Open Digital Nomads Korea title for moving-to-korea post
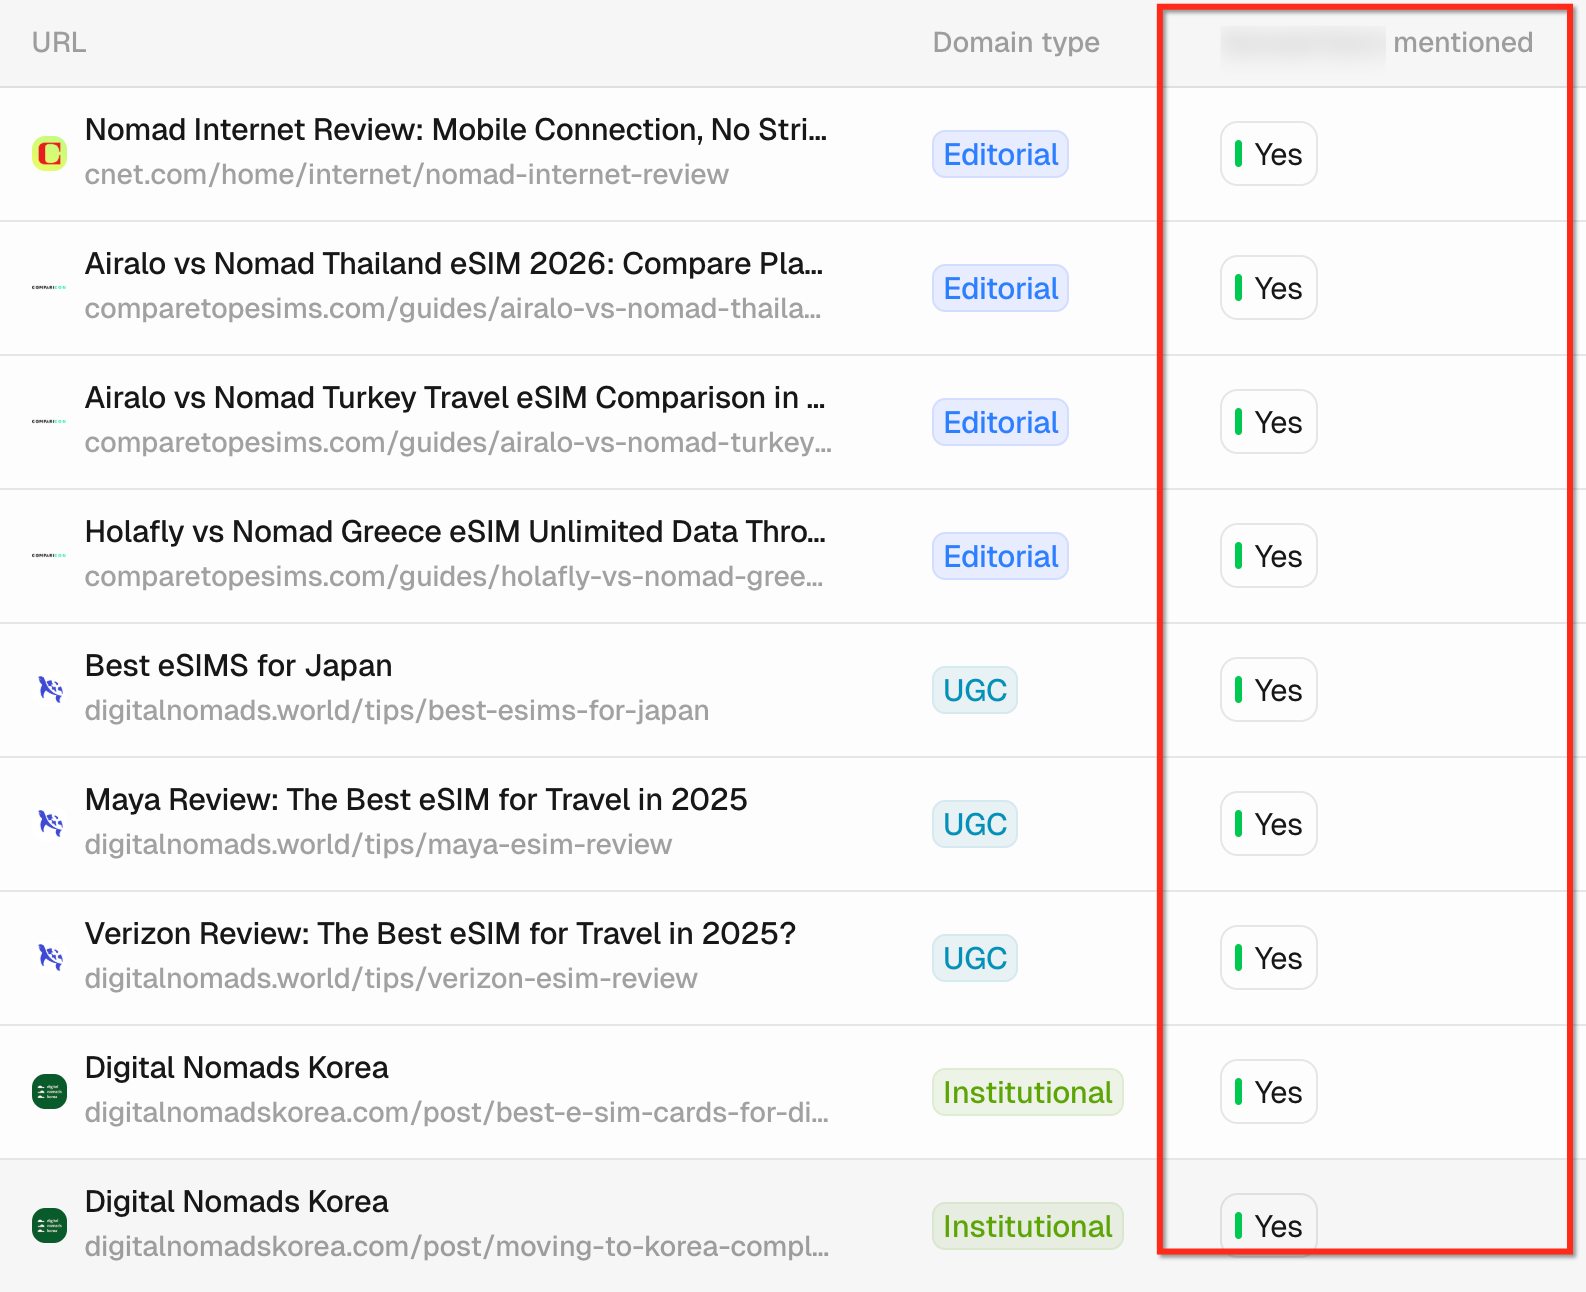 [x=236, y=1202]
